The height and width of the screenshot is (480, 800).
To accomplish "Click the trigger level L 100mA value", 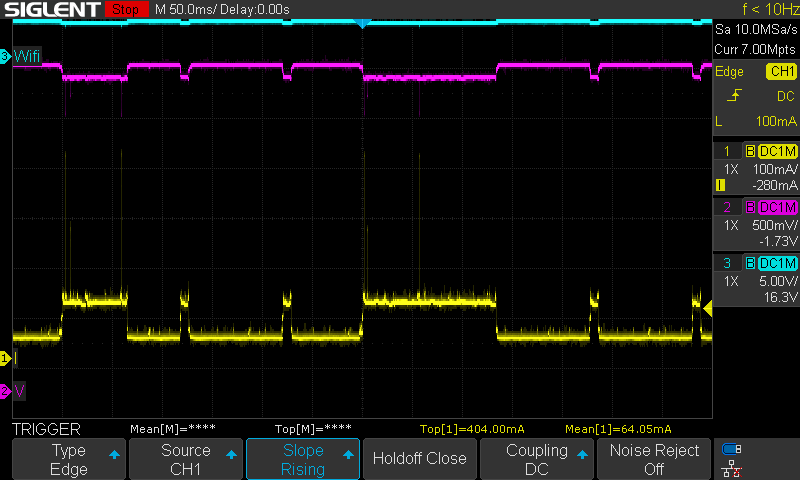I will click(776, 121).
